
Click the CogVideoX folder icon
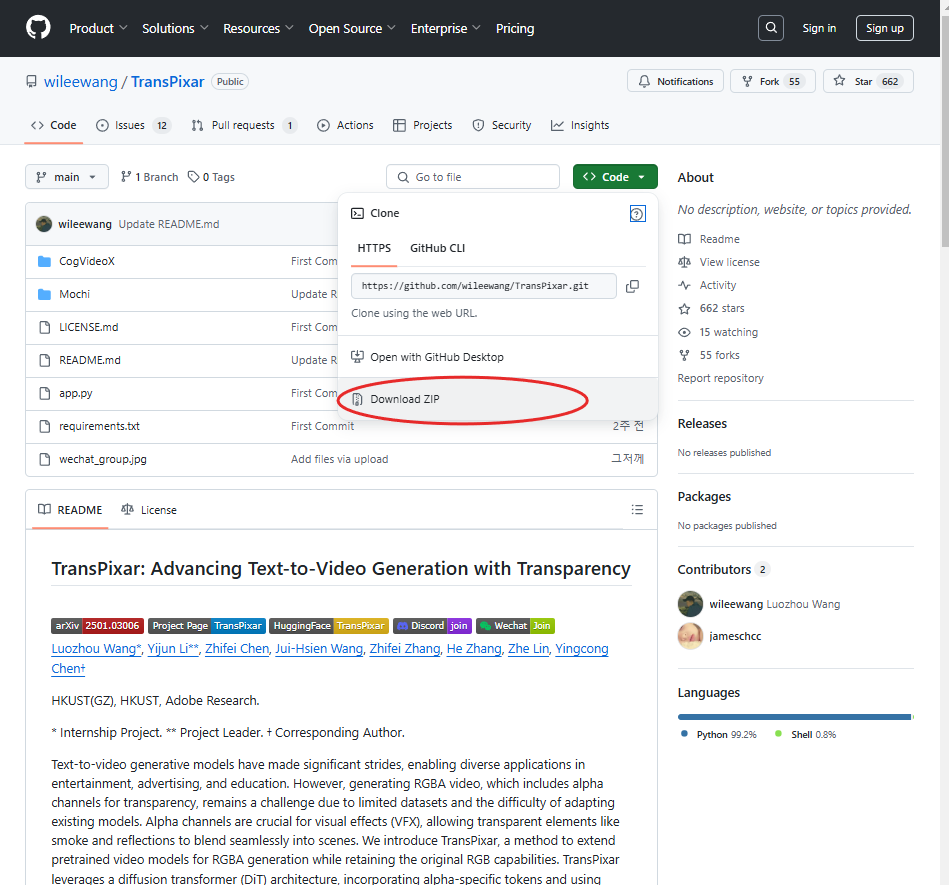[x=44, y=262]
